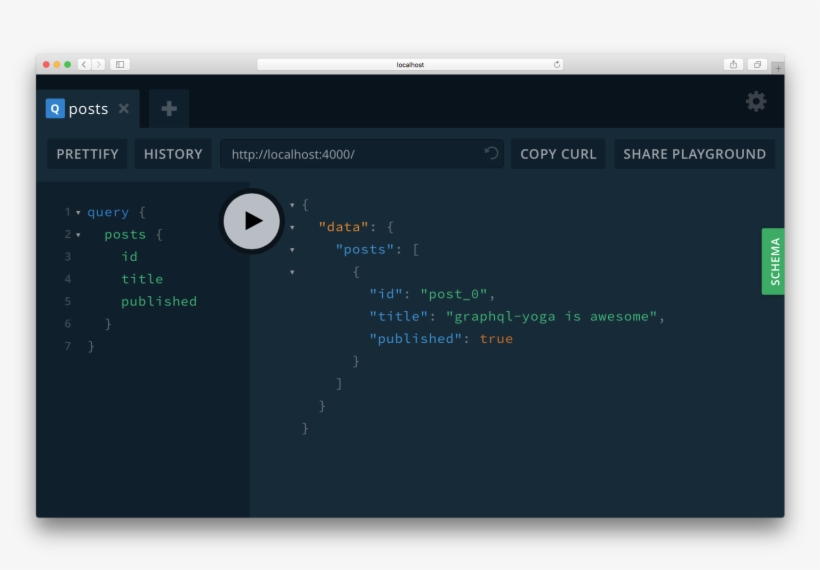Click the "data" key in response
Screen dimensions: 820x570
point(344,226)
